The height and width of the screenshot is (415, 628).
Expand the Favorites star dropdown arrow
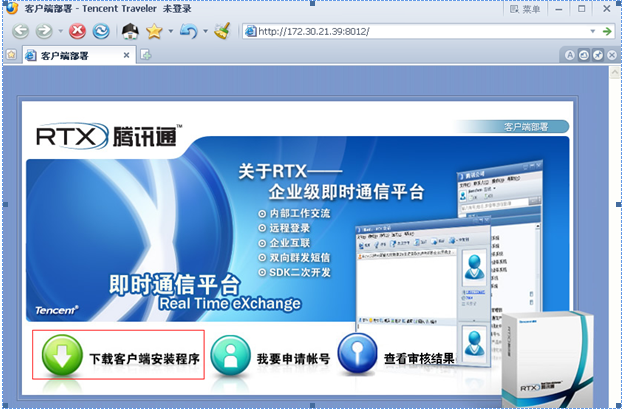click(x=170, y=32)
